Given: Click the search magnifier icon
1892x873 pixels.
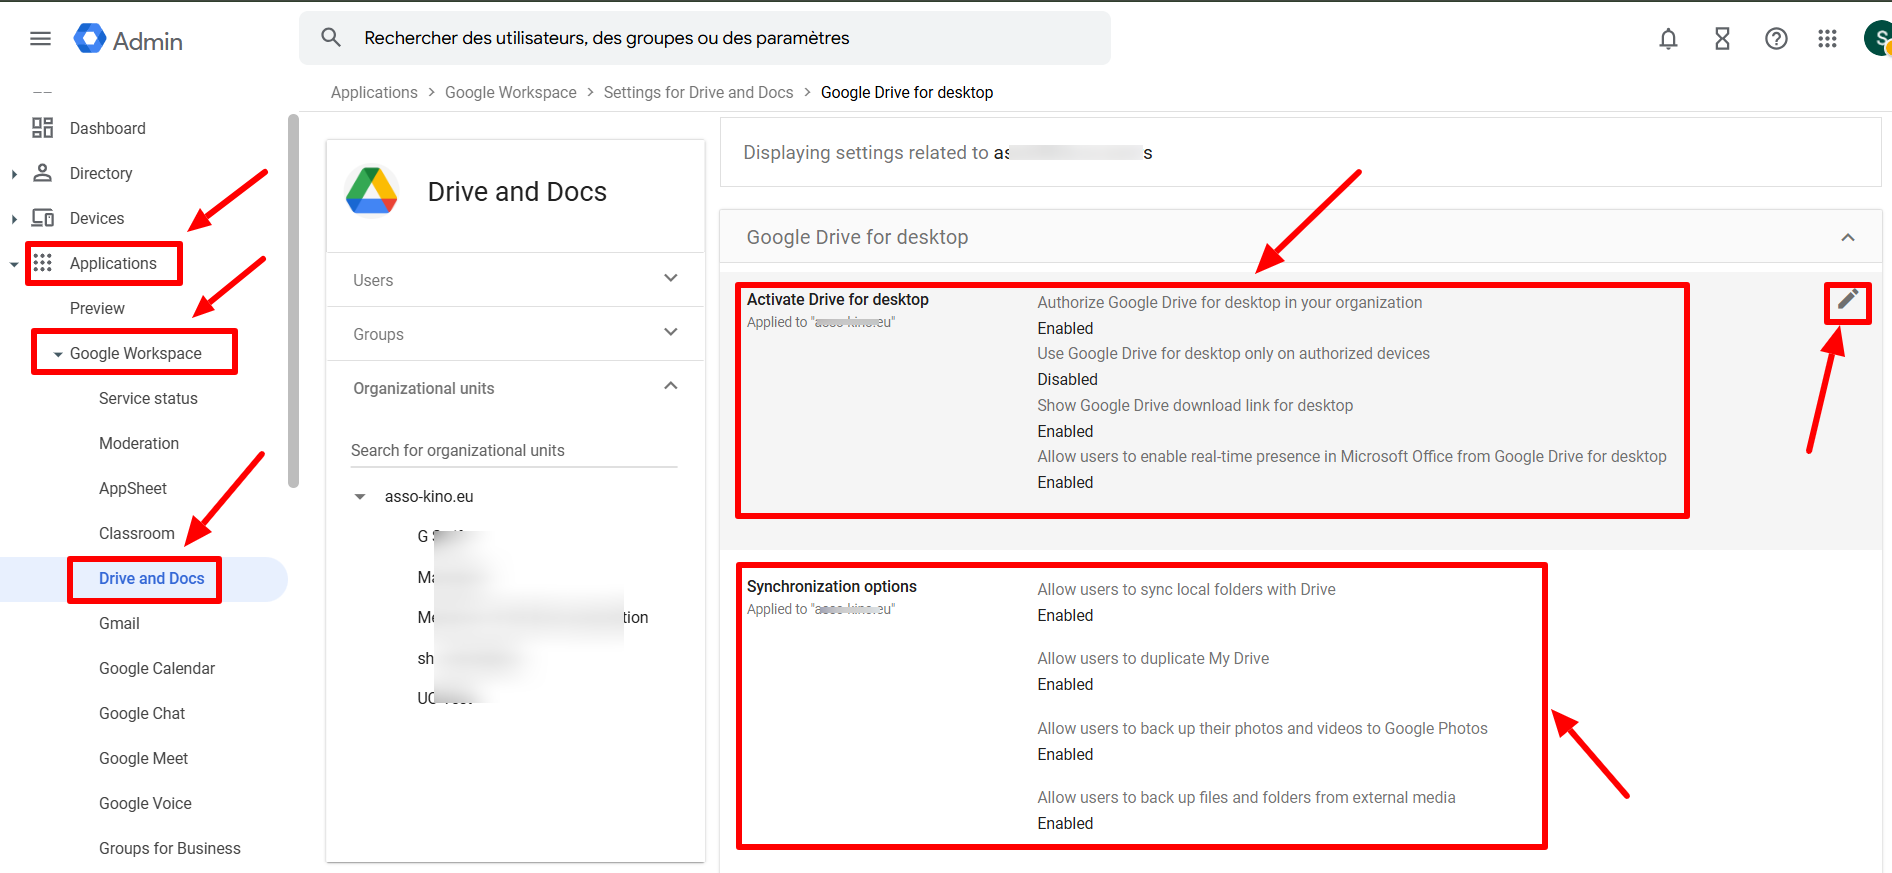Looking at the screenshot, I should click(331, 38).
